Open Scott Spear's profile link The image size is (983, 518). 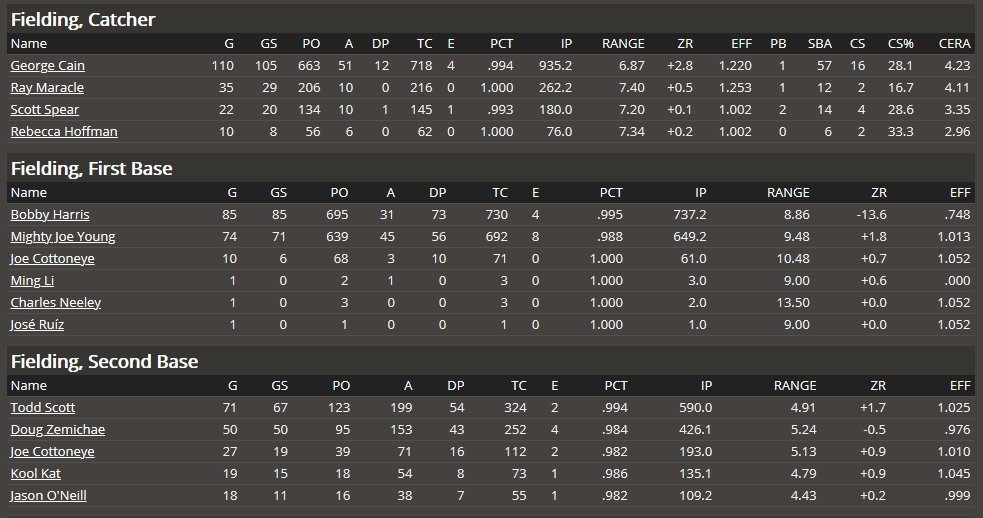tap(44, 110)
